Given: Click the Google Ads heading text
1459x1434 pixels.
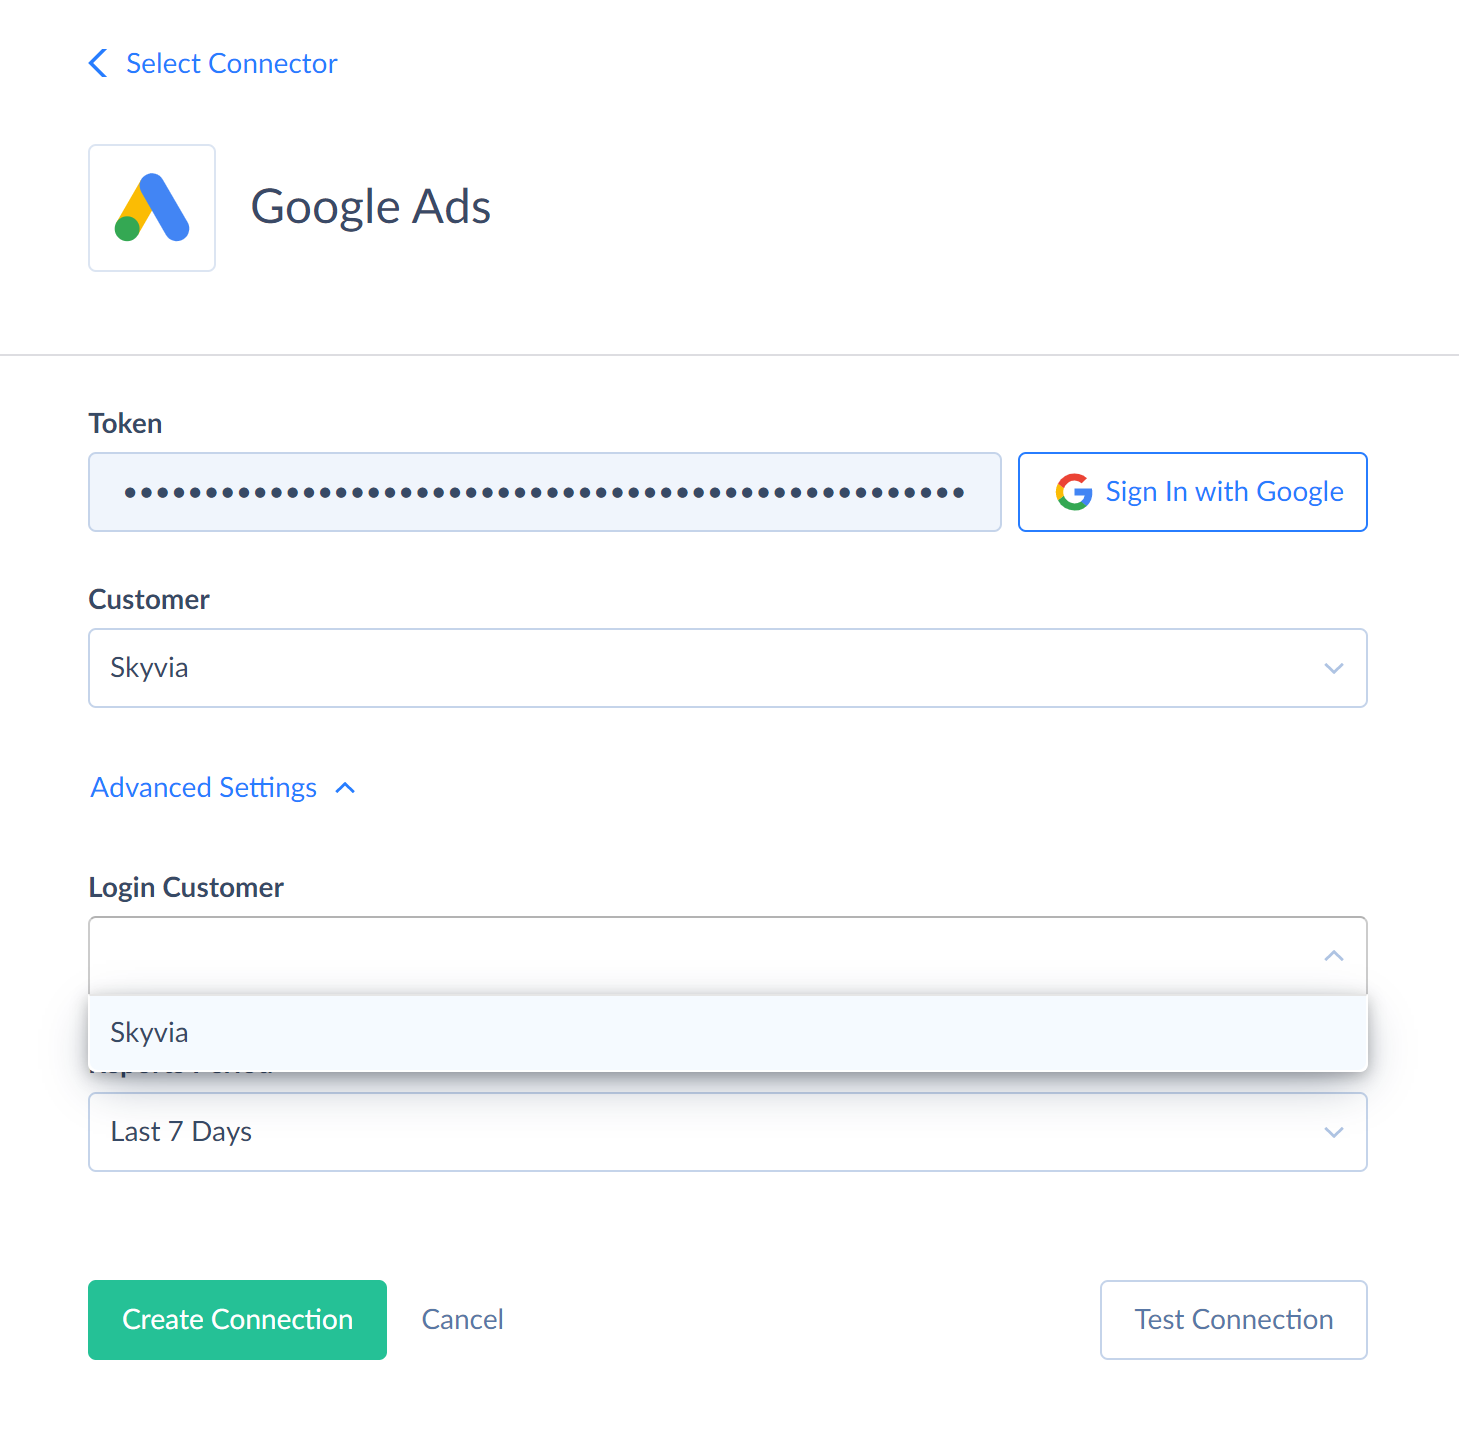Looking at the screenshot, I should pos(370,207).
